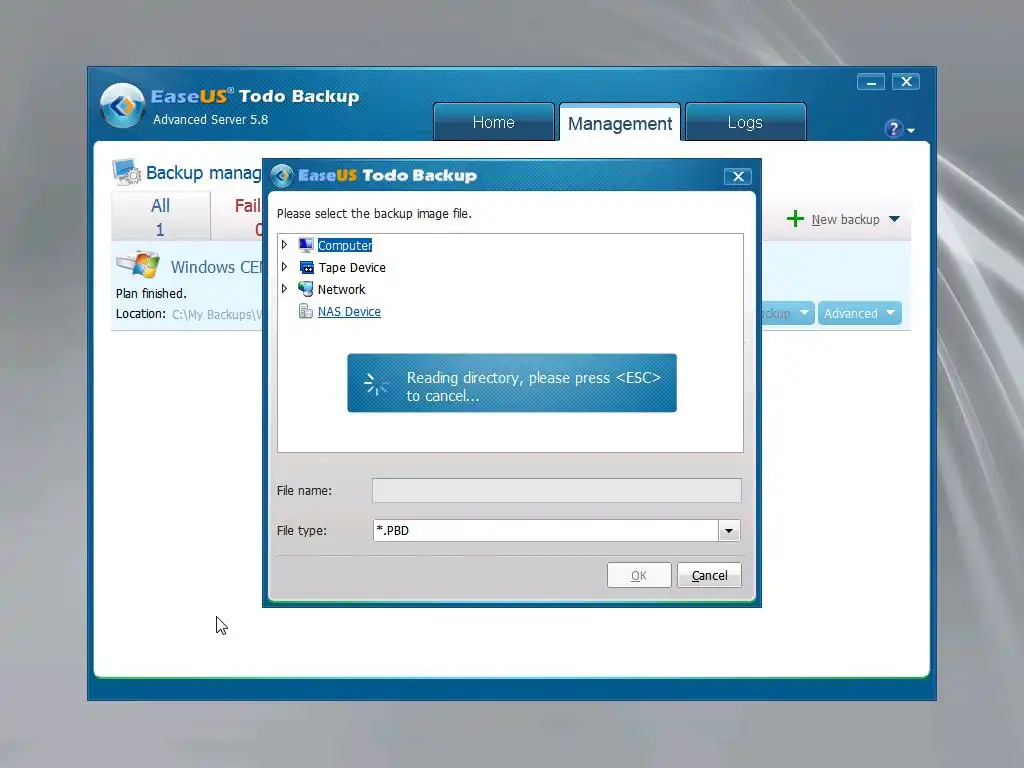Viewport: 1024px width, 768px height.
Task: Click the busy spinner icon in banner
Action: coord(376,384)
